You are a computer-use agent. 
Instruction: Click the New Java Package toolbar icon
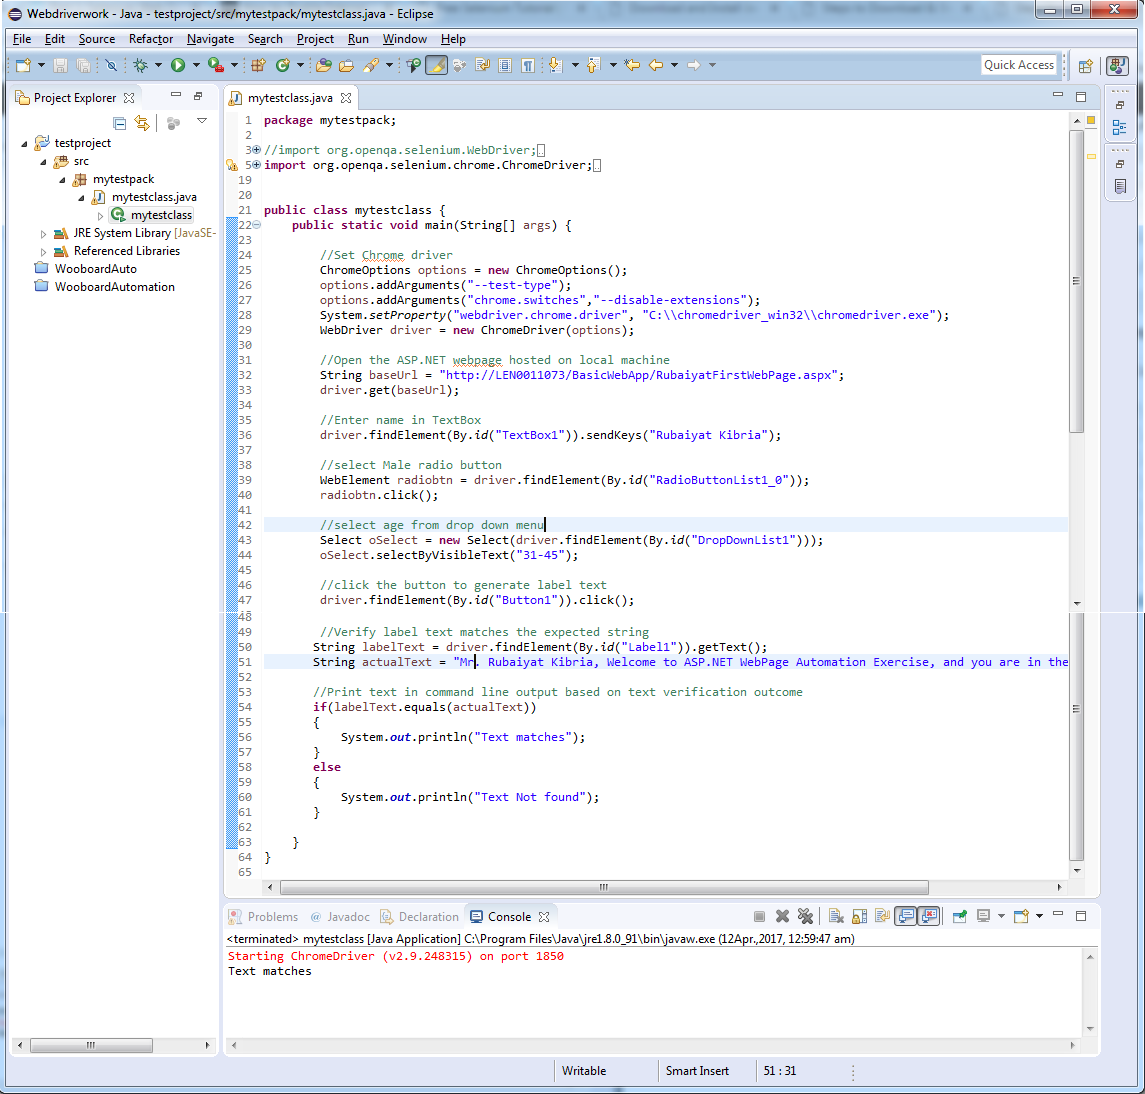point(258,65)
